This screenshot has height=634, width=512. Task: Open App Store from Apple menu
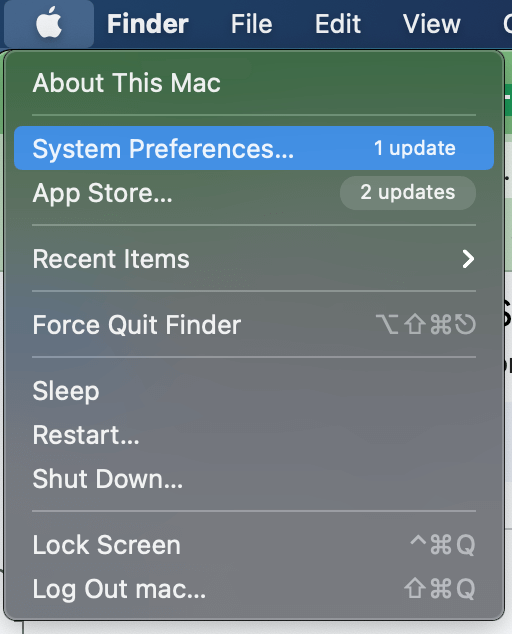[x=254, y=193]
